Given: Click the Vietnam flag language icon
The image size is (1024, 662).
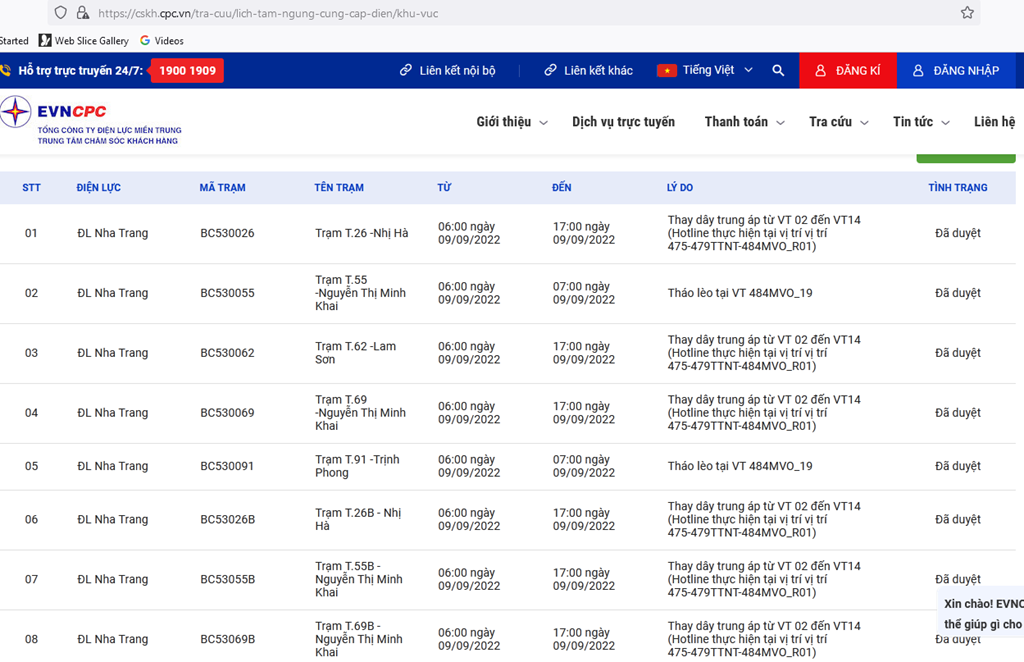Looking at the screenshot, I should 666,71.
